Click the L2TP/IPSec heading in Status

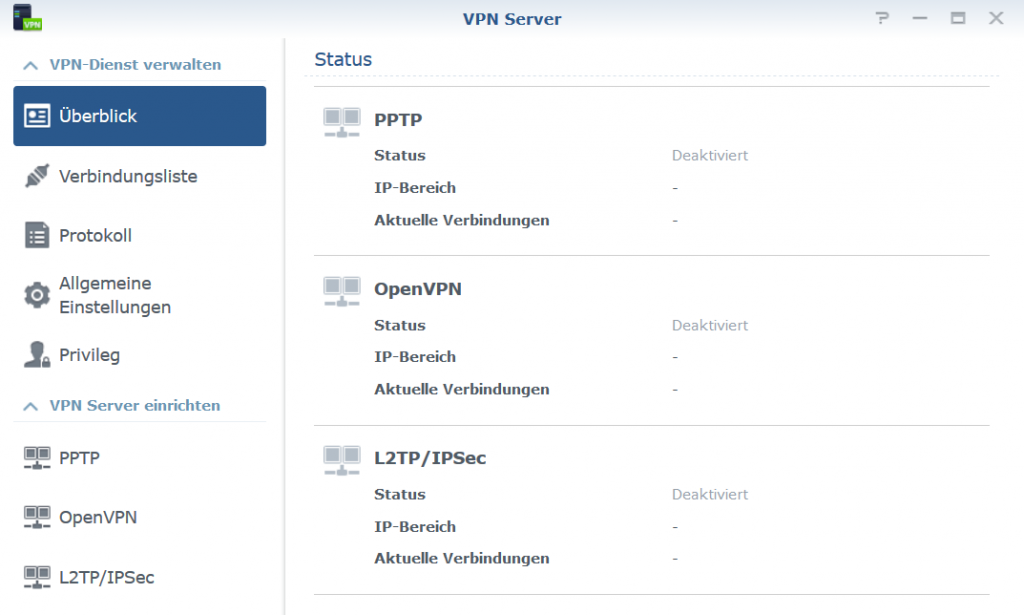click(433, 458)
